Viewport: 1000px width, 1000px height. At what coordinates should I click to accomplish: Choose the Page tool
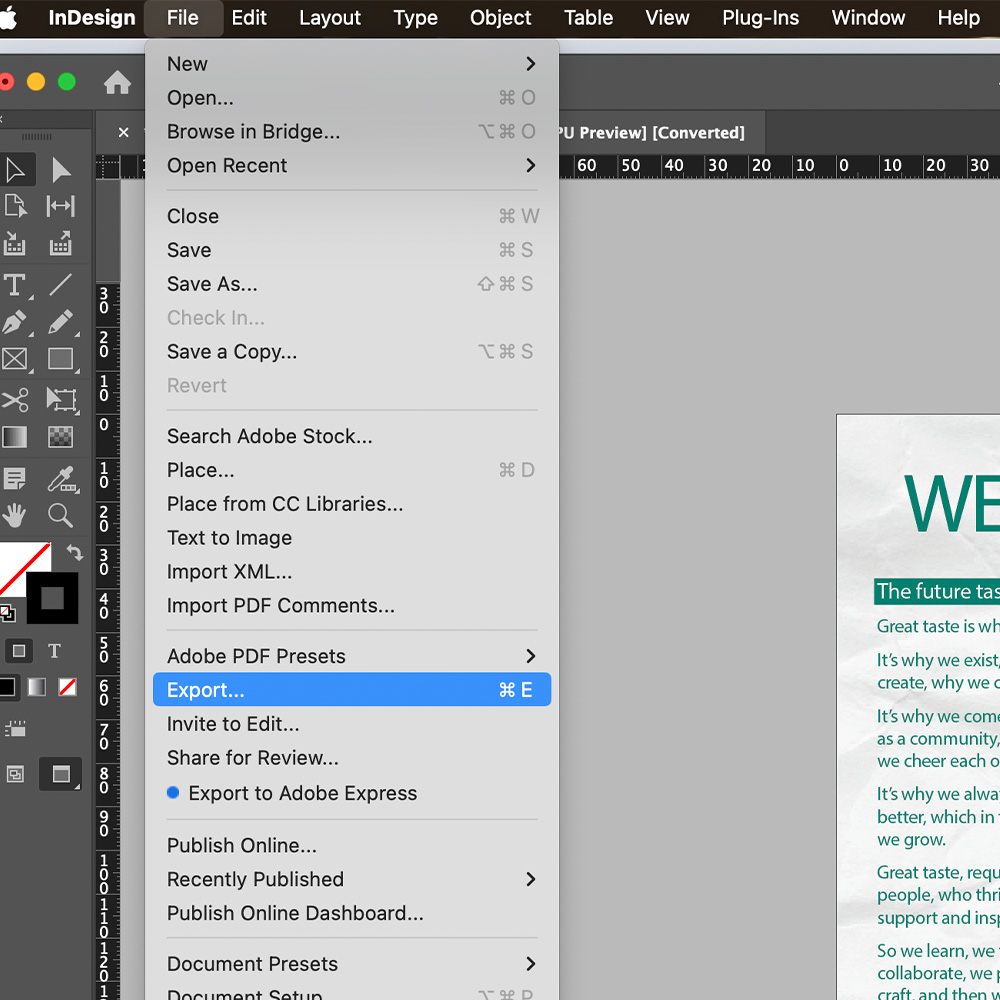[15, 207]
